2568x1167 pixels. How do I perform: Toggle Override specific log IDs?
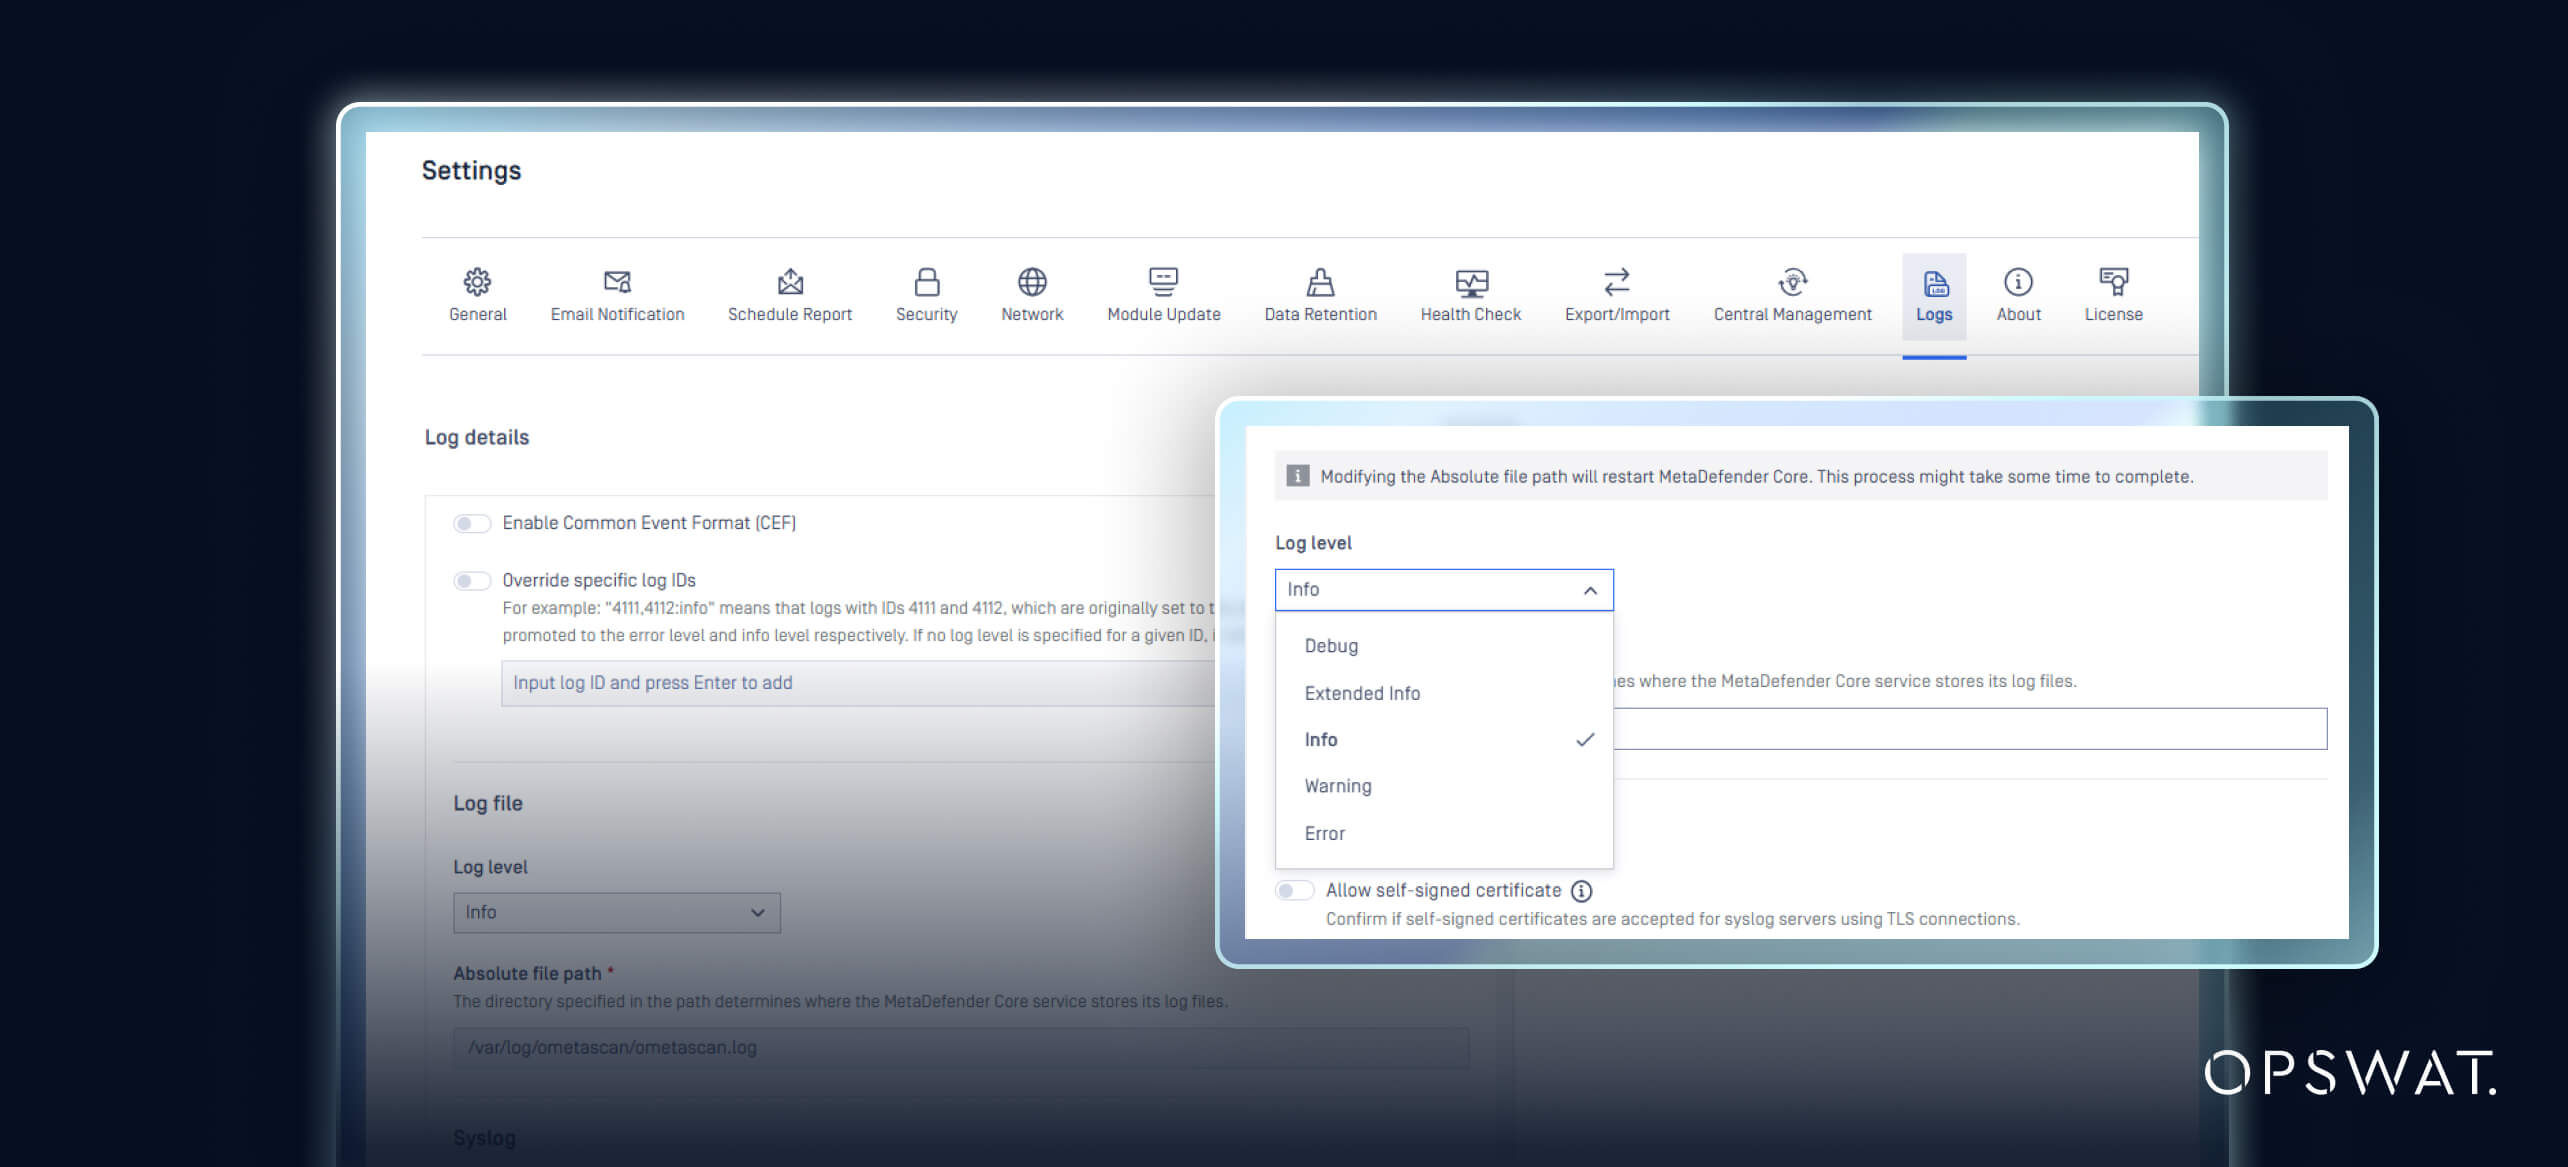[471, 580]
